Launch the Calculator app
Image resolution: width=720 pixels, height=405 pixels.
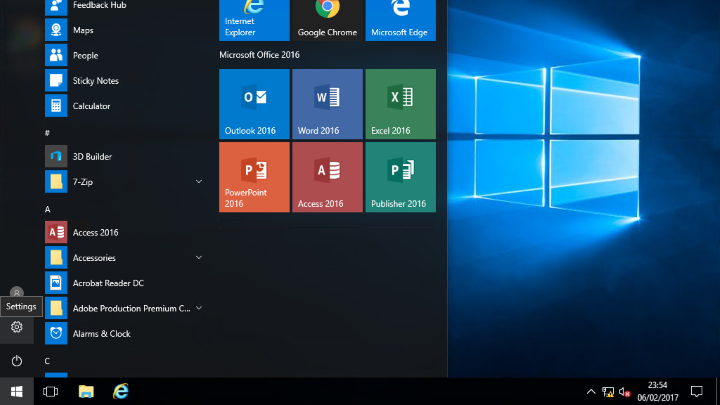pyautogui.click(x=124, y=106)
